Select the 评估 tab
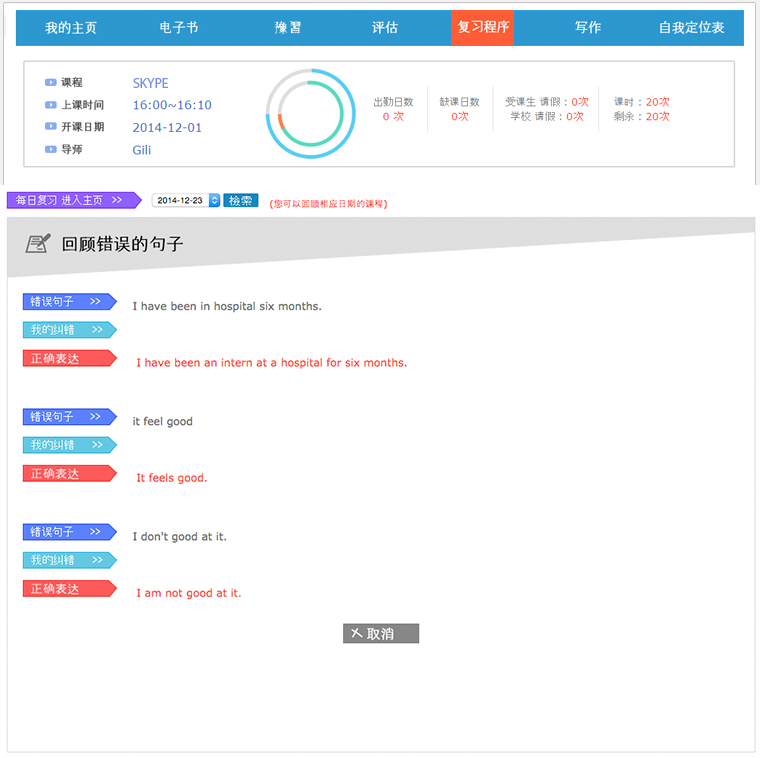Viewport: 760px width, 758px height. pyautogui.click(x=385, y=28)
